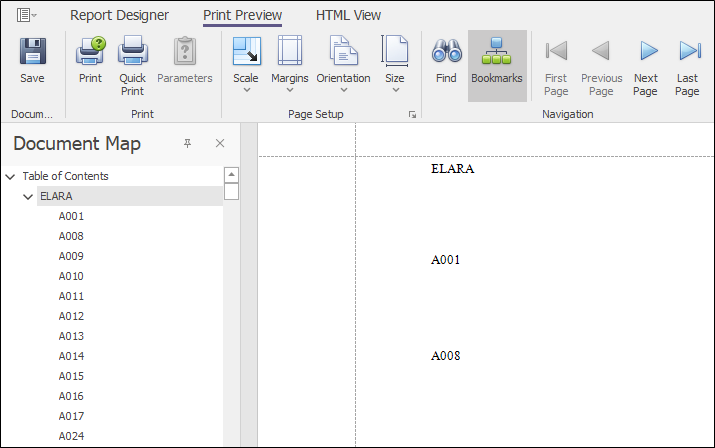715x448 pixels.
Task: Click the Save document icon
Action: click(x=32, y=51)
